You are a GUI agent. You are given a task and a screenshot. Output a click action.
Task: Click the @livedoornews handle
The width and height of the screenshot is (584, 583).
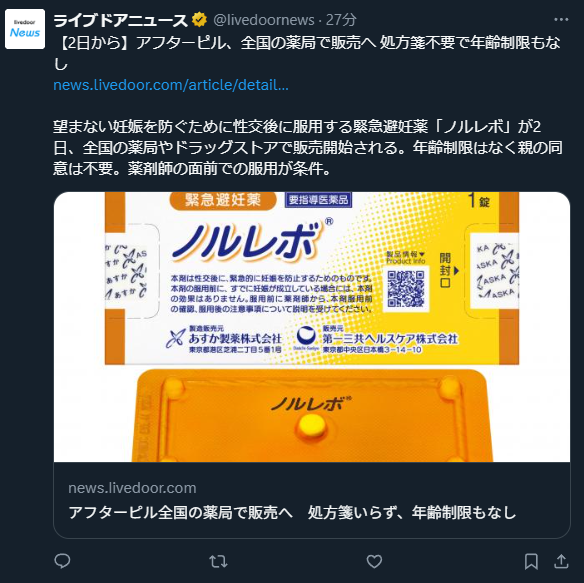coord(264,20)
